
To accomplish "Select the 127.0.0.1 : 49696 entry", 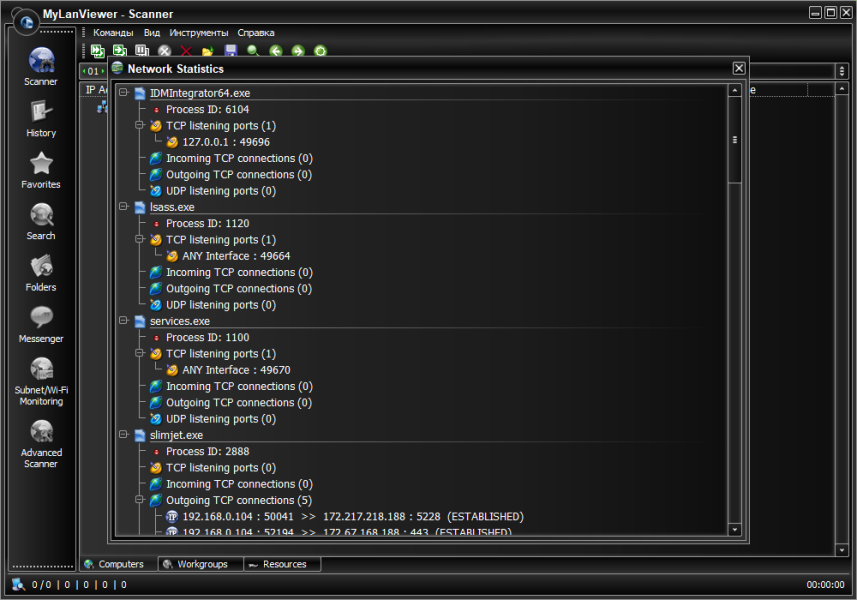I will (226, 142).
